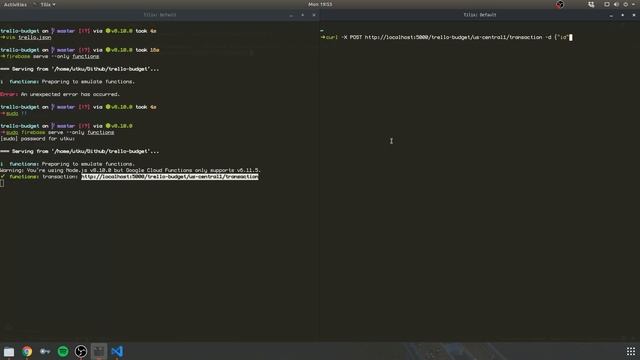Focus the right Tilix window title bar
The width and height of the screenshot is (640, 360).
coord(480,15)
